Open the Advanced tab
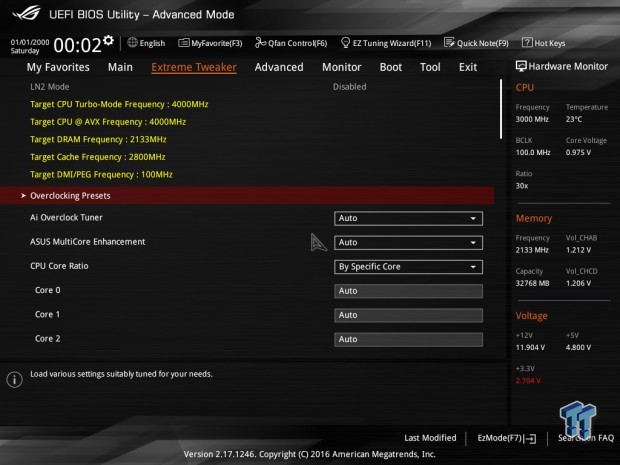 [279, 67]
